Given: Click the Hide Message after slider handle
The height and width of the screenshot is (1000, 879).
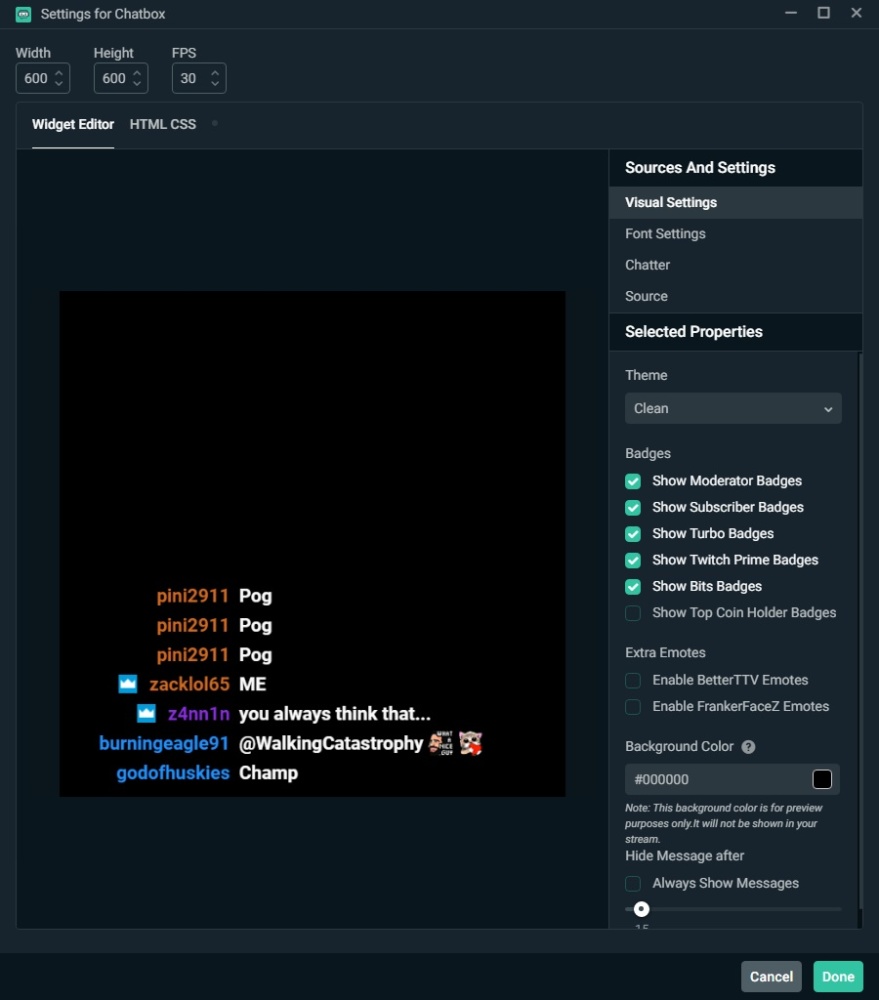Looking at the screenshot, I should coord(642,909).
